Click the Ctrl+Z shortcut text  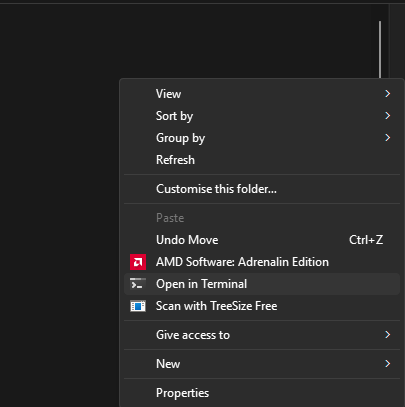[x=366, y=240]
